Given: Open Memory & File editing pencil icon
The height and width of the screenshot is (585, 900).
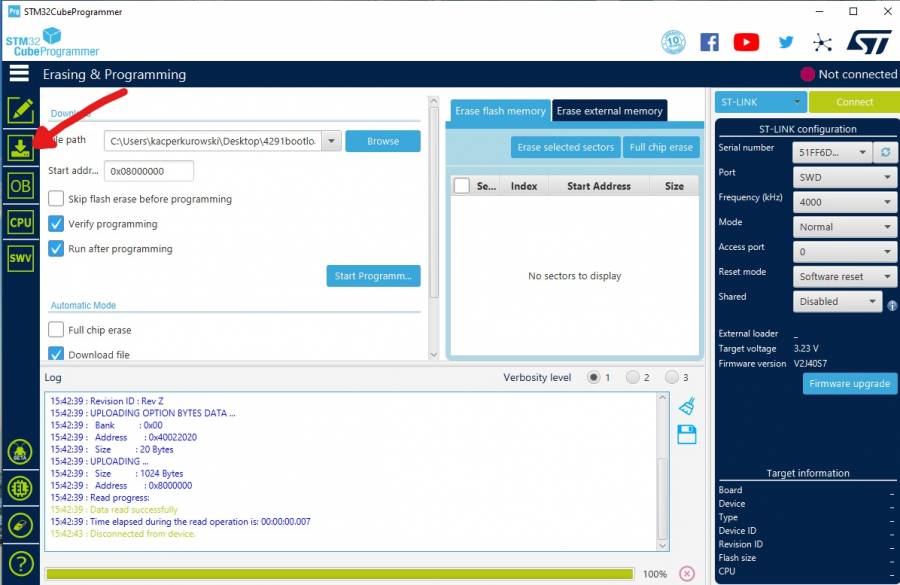Looking at the screenshot, I should (x=21, y=110).
